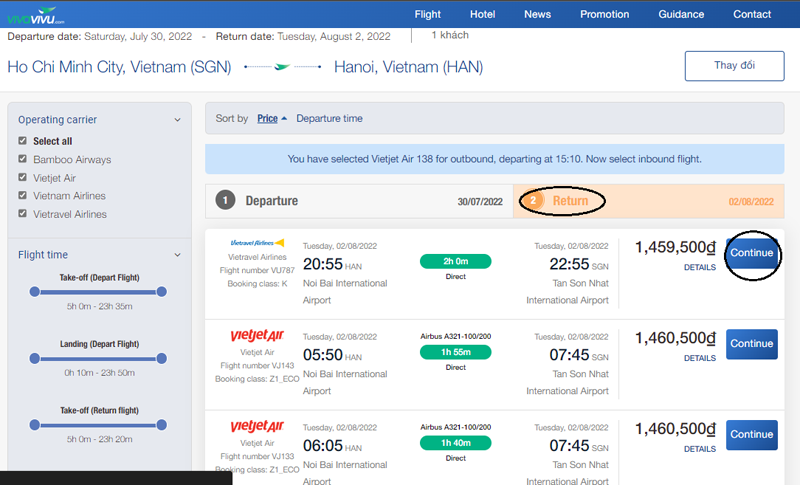This screenshot has height=485, width=800.
Task: Click 'Flight number VU787' text
Action: pyautogui.click(x=257, y=270)
